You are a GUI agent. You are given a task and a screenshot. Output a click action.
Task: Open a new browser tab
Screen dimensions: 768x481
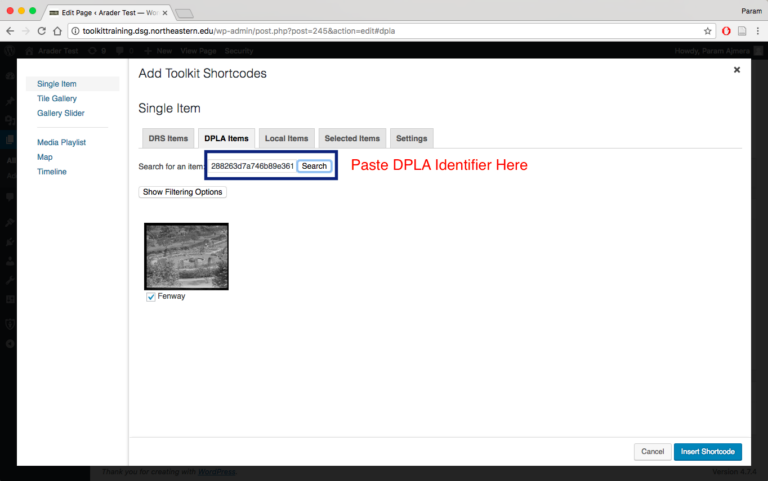coord(185,11)
